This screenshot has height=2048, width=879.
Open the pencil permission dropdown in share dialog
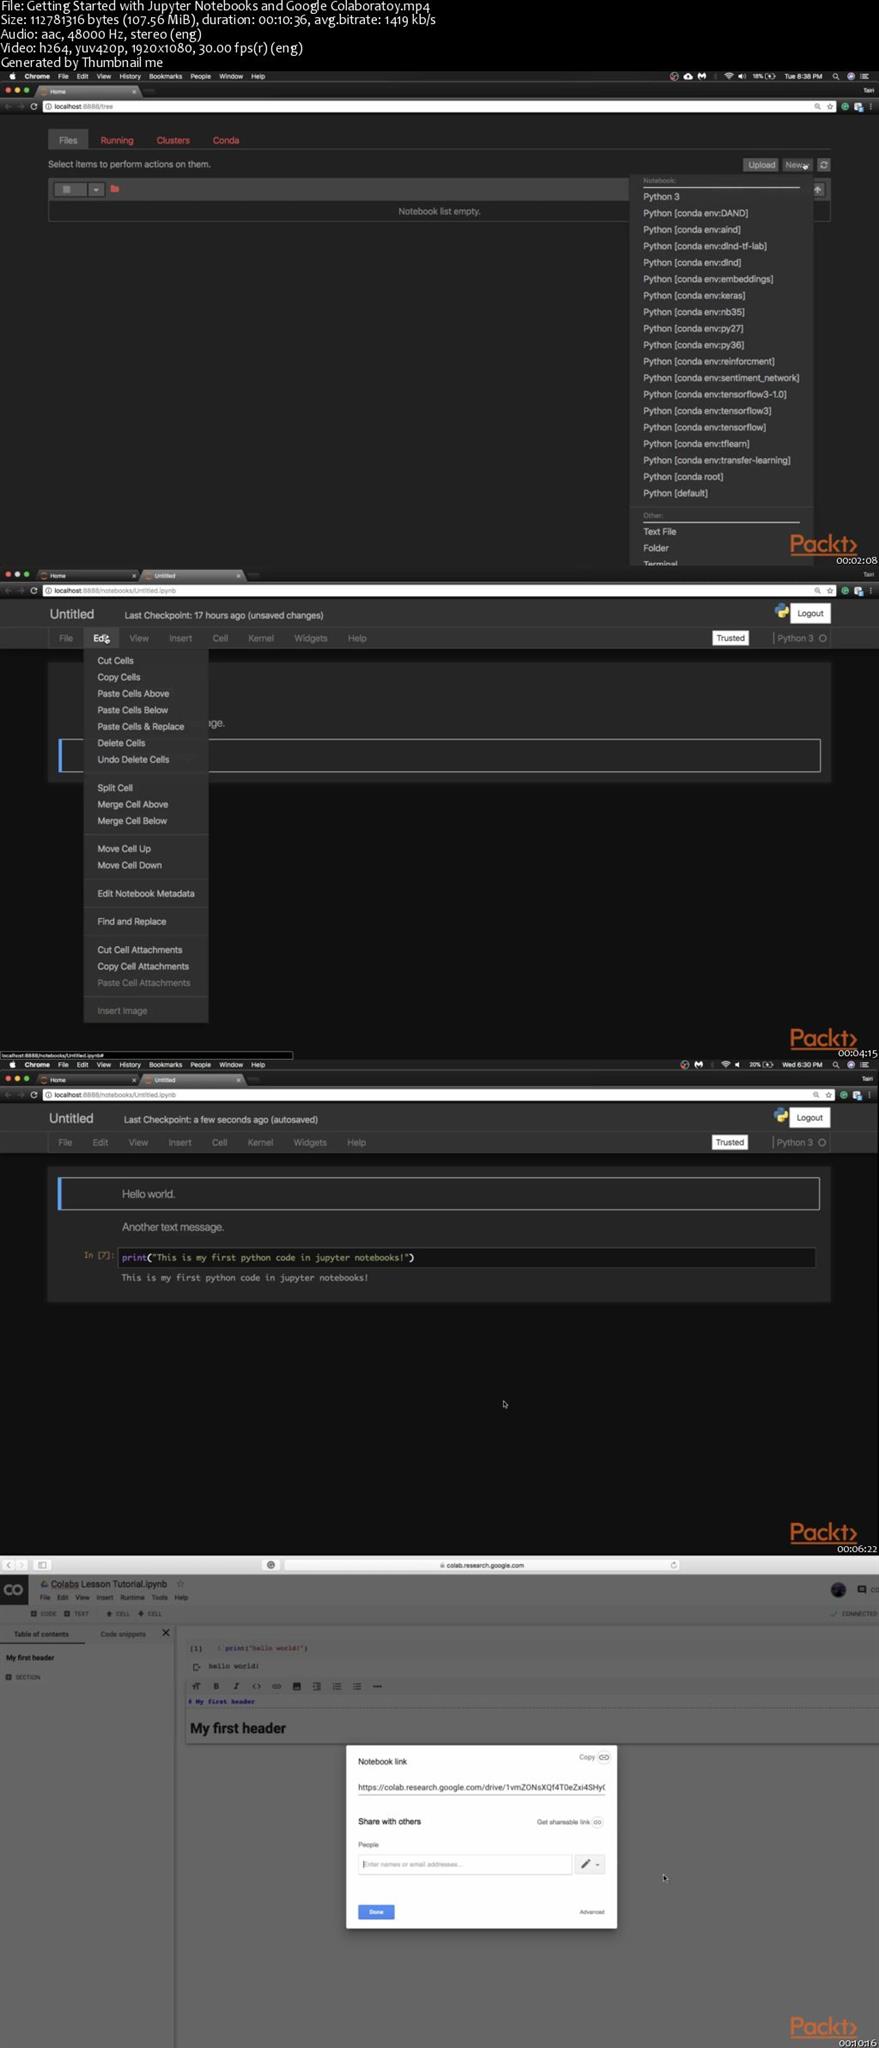(590, 1864)
